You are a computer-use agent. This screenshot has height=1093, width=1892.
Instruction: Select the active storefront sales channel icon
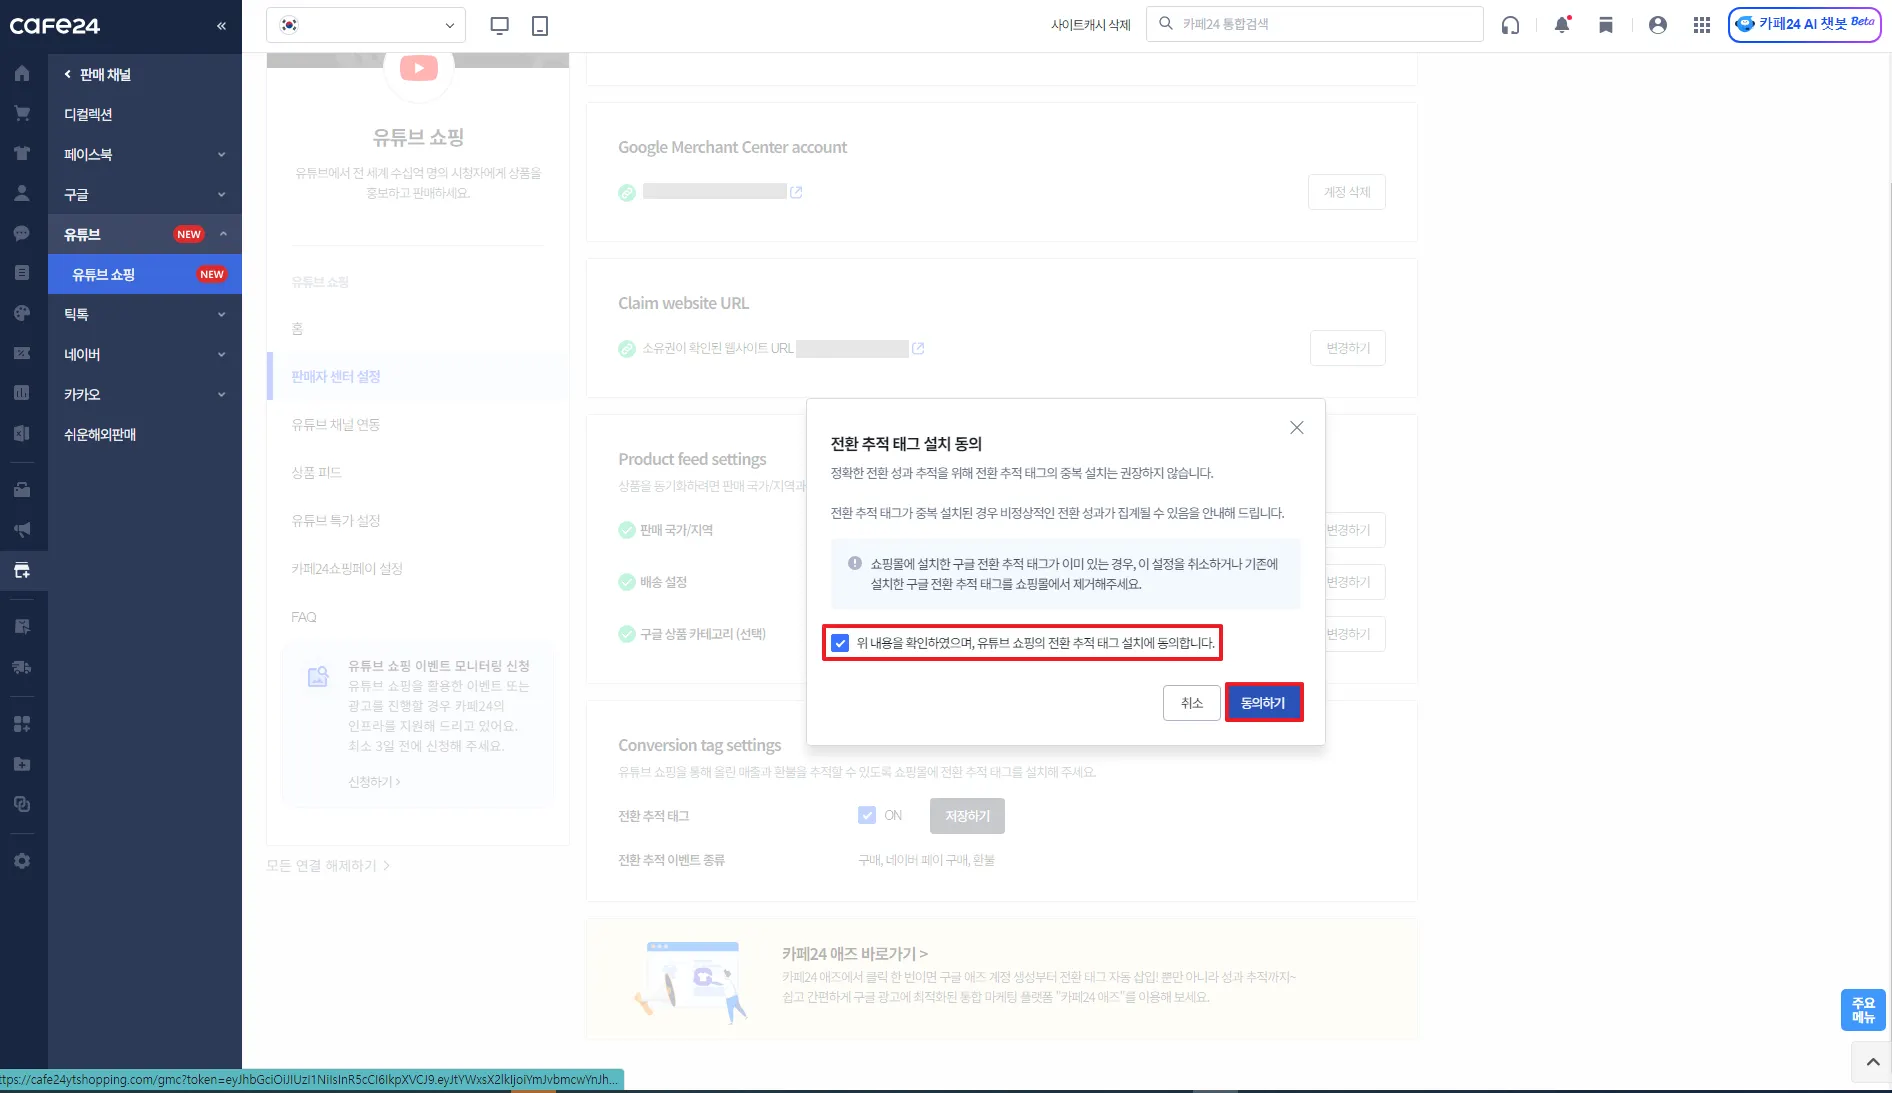[x=22, y=570]
